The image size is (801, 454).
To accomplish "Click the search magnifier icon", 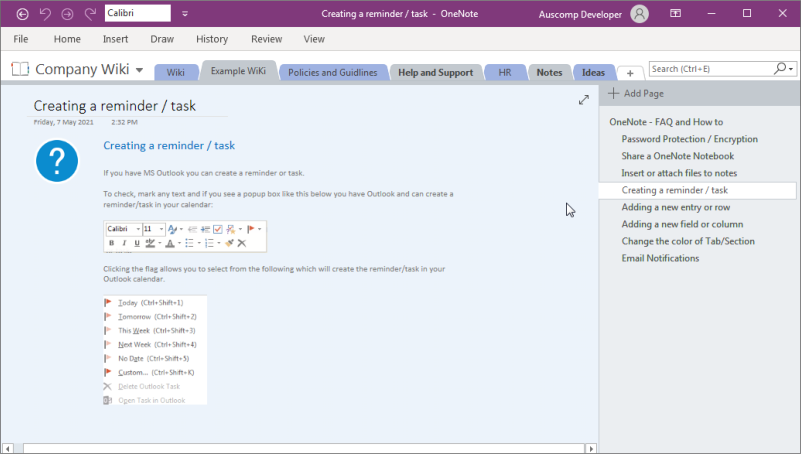I will 780,68.
